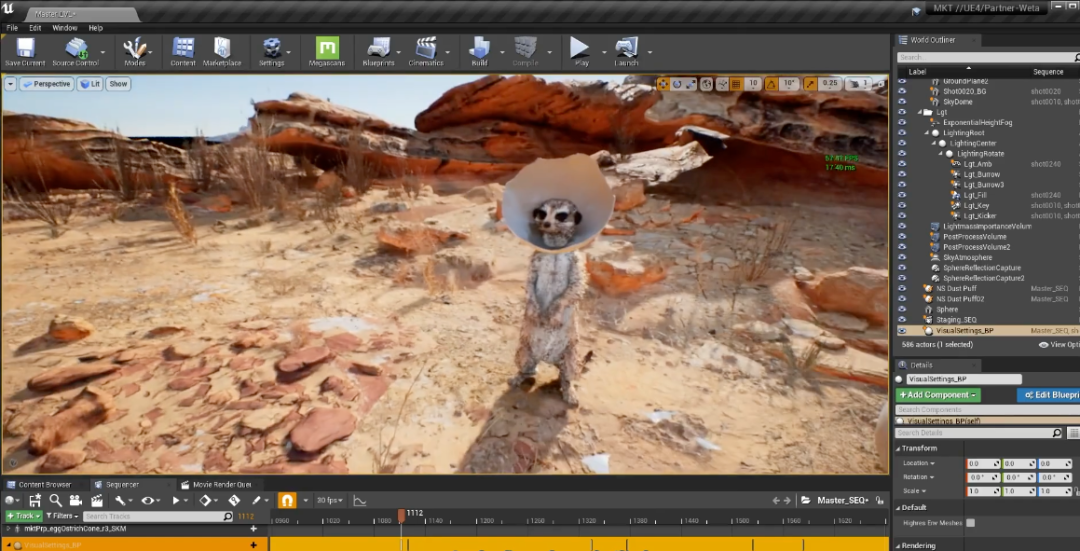Screen dimensions: 1080x551
Task: Open the Marketplace from the toolbar
Action: [x=222, y=47]
